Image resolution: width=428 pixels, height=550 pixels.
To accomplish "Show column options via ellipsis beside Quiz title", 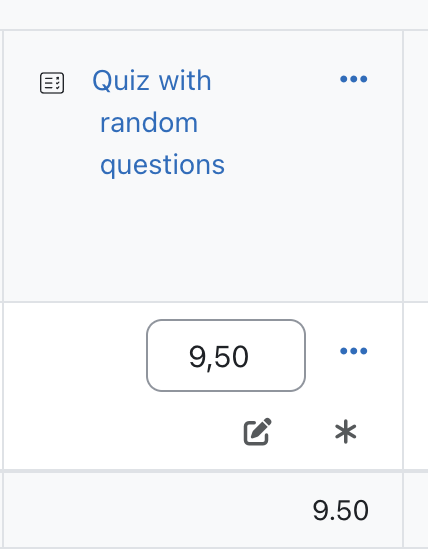I will click(x=354, y=79).
